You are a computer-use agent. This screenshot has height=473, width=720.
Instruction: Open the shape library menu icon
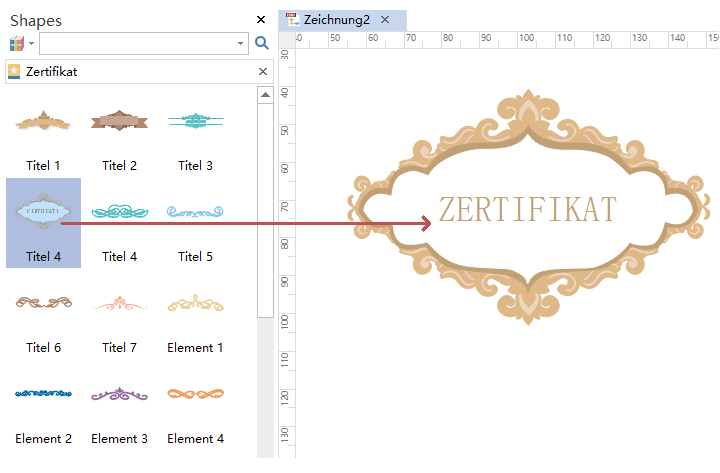tap(16, 44)
